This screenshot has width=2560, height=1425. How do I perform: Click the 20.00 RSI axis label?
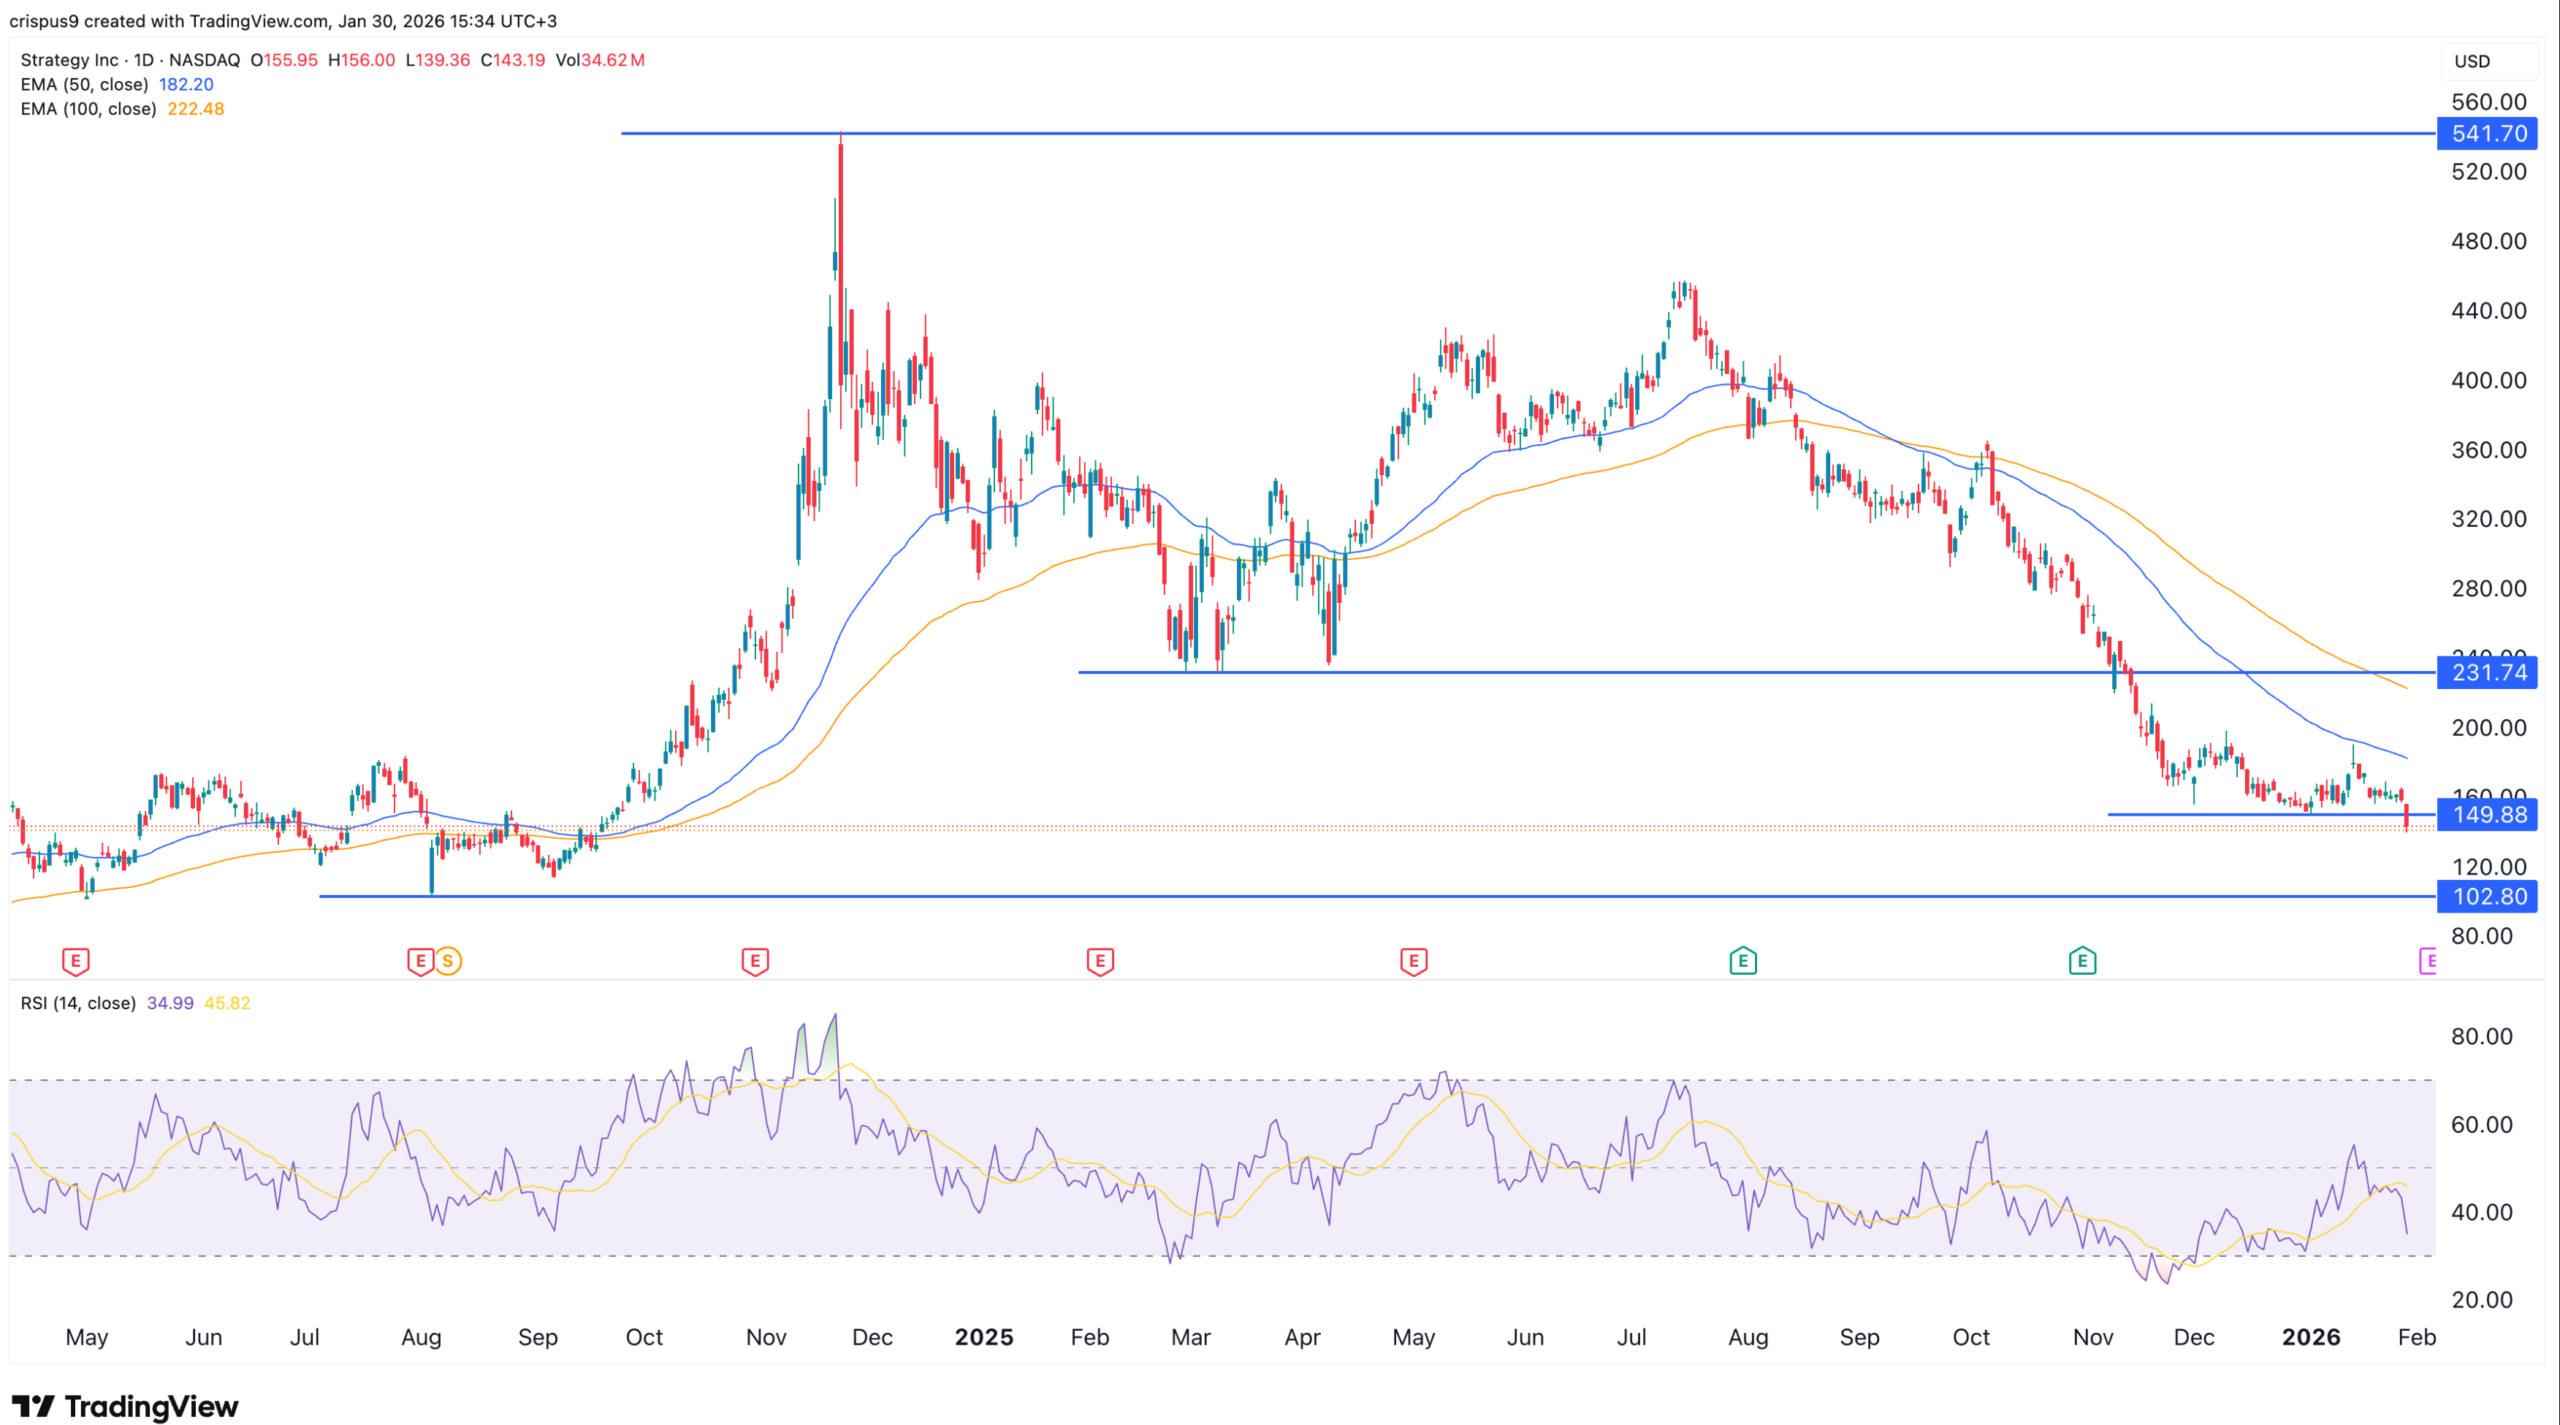[2481, 1300]
